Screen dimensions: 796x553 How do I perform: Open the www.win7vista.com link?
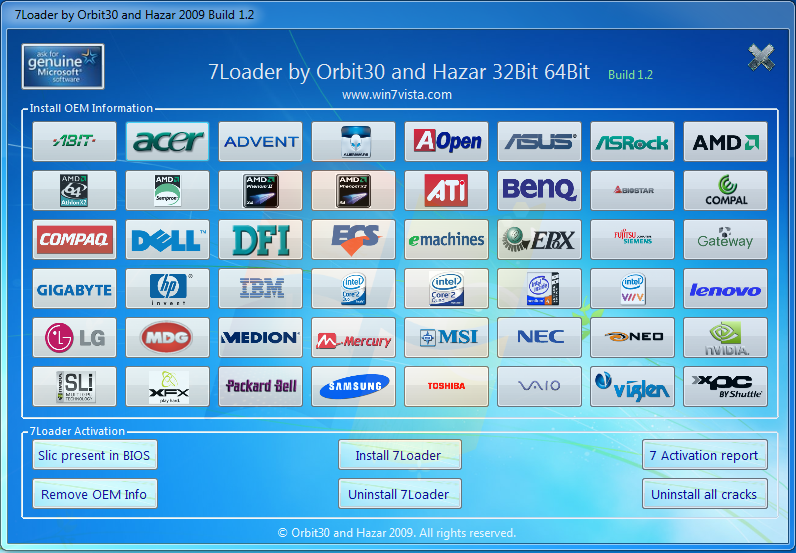pyautogui.click(x=397, y=95)
